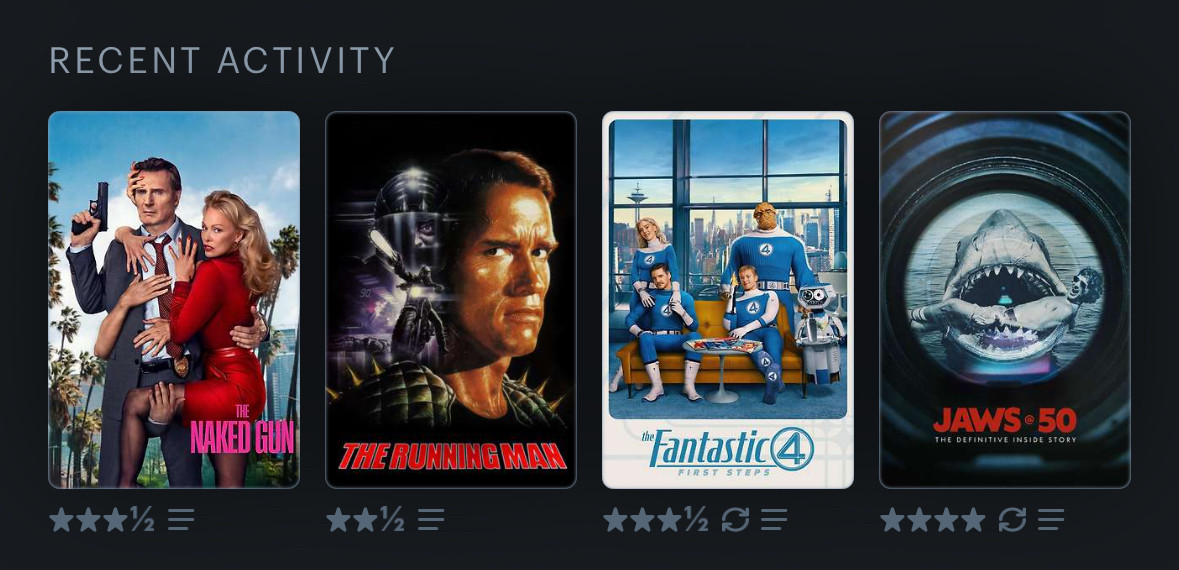Viewport: 1179px width, 570px height.
Task: Open The Running Man poster
Action: 450,299
